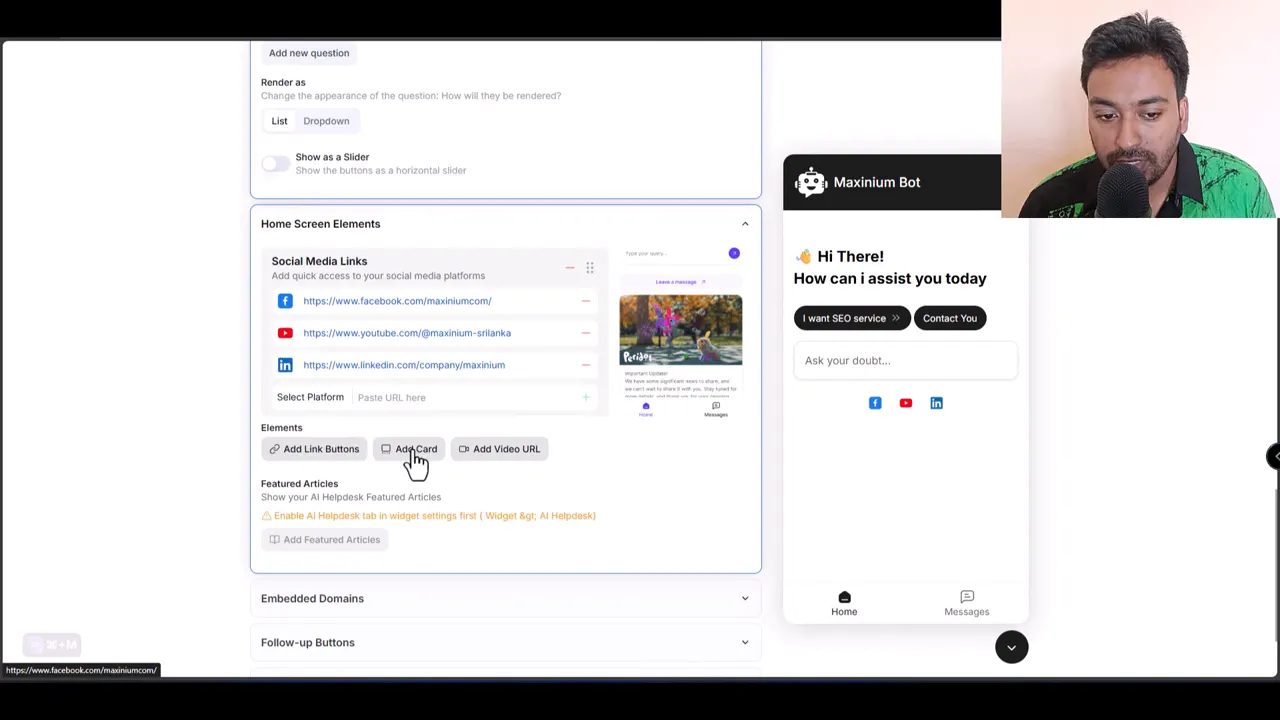Open Messages via the chat bubble icon
This screenshot has height=720, width=1280.
coord(966,597)
